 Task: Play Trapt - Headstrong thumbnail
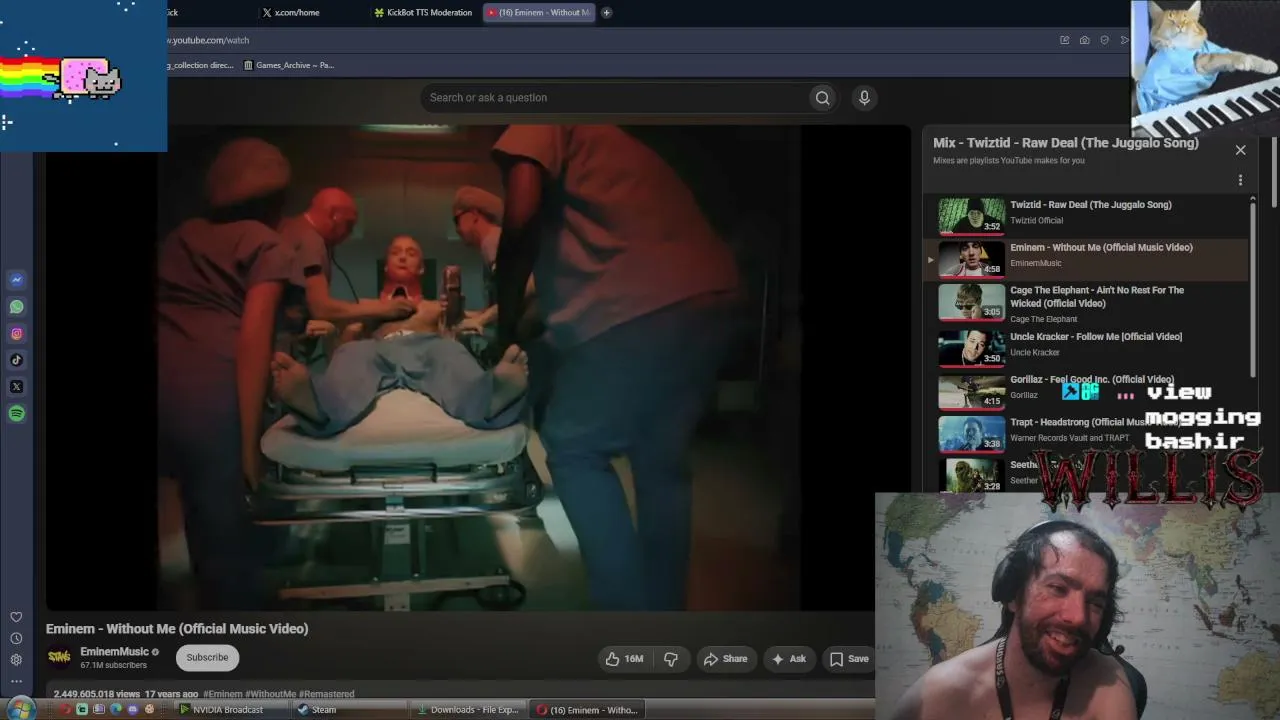971,434
